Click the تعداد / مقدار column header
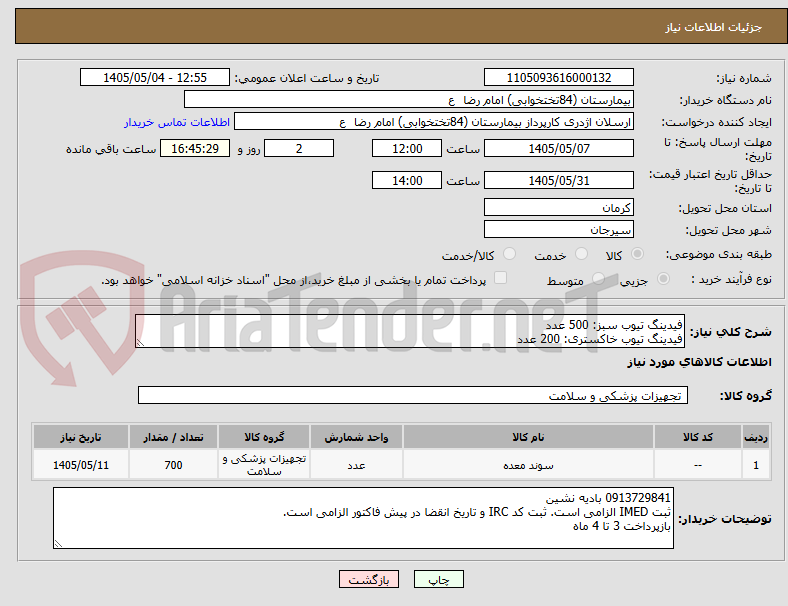Screen dimensions: 788x606 pyautogui.click(x=173, y=437)
